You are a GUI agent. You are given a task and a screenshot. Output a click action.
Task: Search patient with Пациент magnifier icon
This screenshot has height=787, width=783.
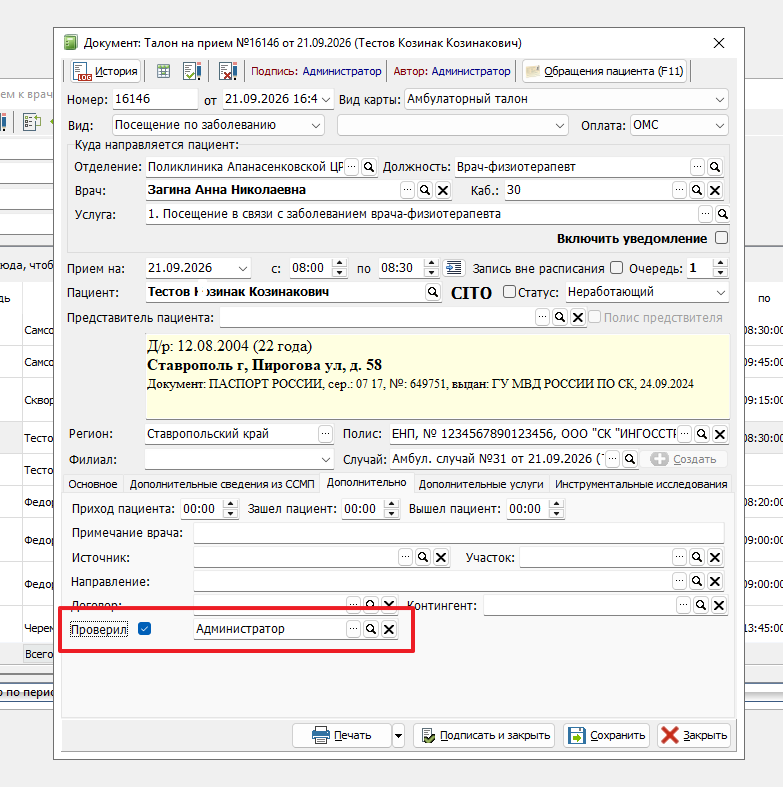[x=433, y=292]
